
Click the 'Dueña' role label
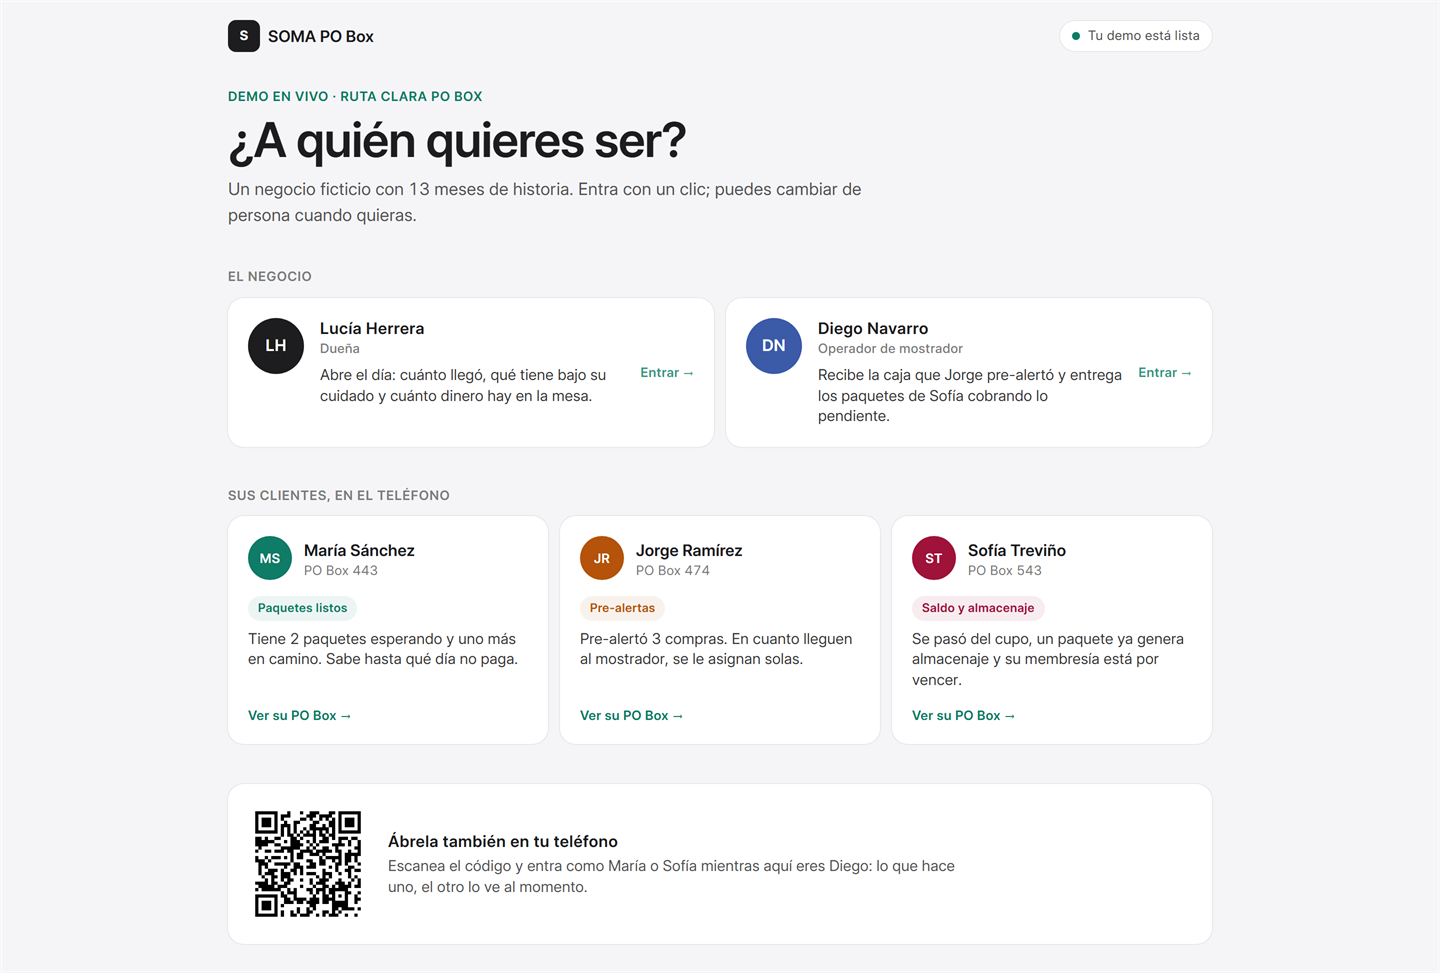pyautogui.click(x=340, y=349)
